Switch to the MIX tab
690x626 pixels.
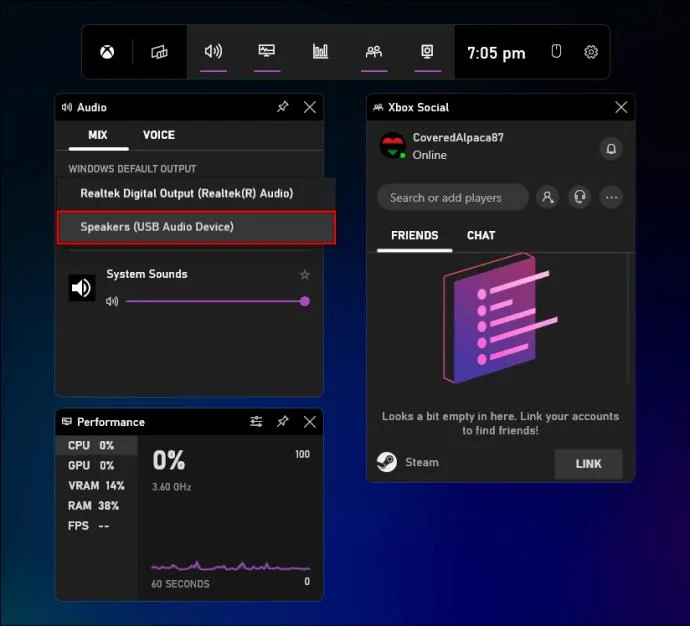coord(98,135)
